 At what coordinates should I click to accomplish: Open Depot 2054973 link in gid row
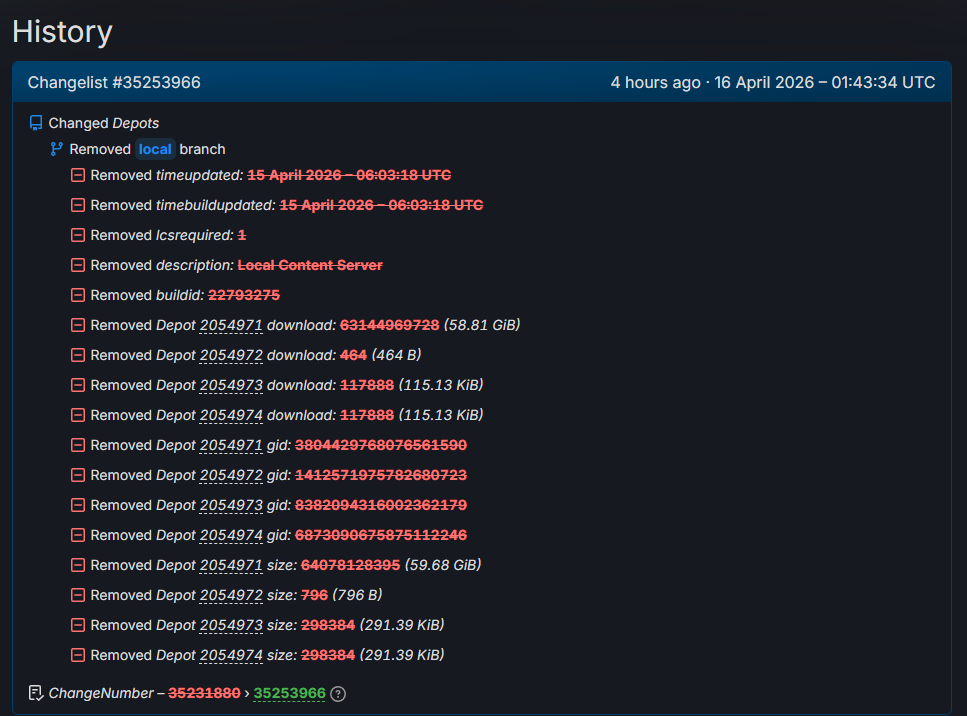coord(231,505)
